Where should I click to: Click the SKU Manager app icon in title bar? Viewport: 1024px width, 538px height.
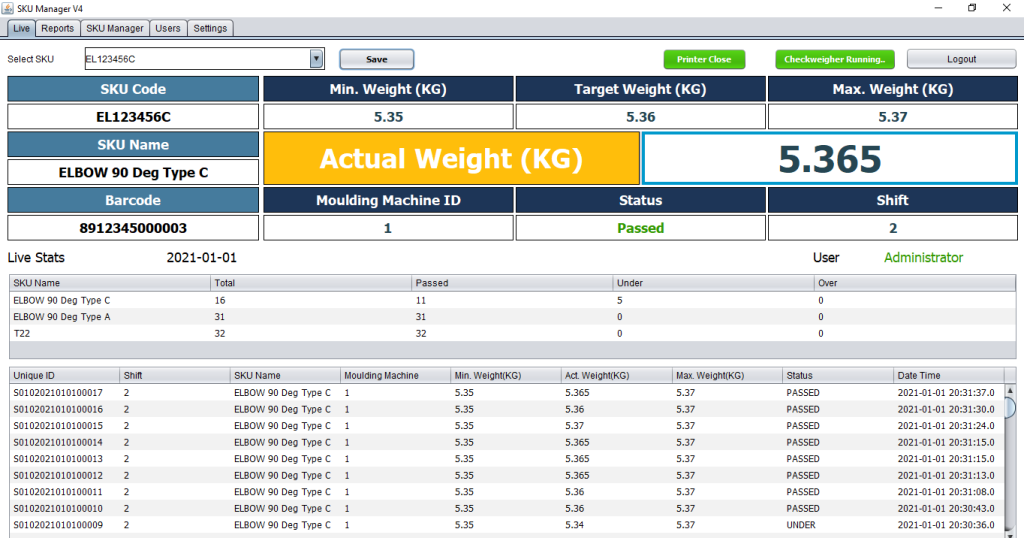pyautogui.click(x=8, y=8)
